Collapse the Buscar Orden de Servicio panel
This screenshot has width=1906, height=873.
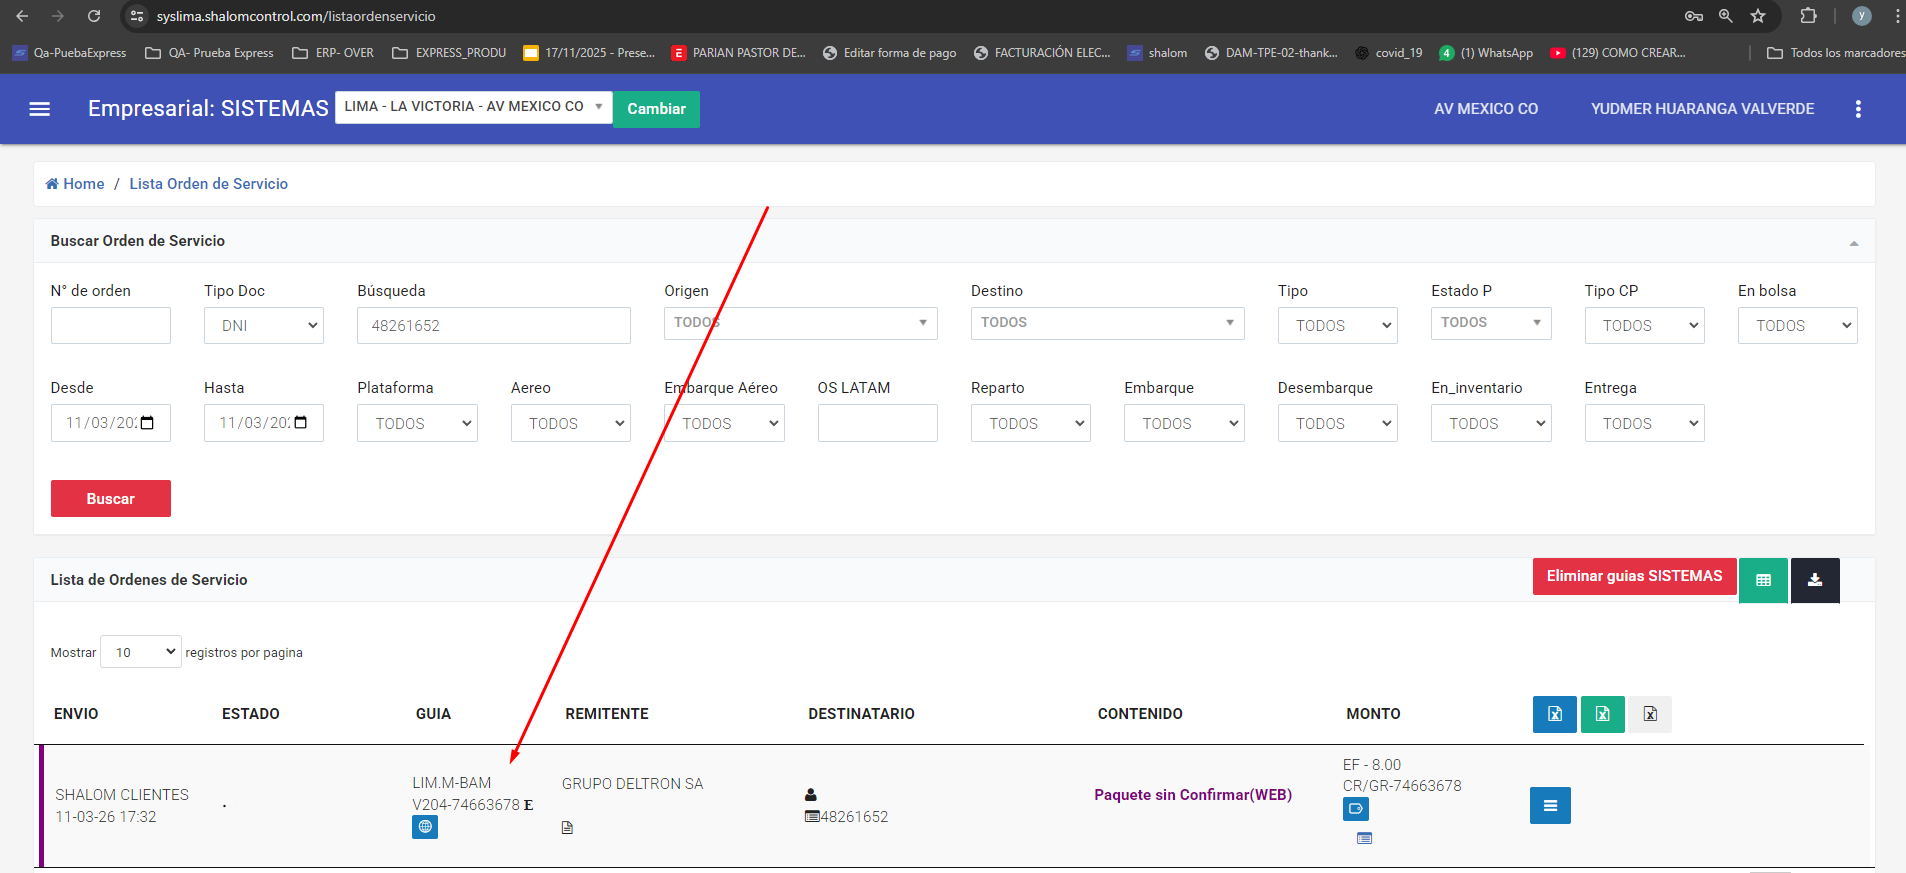tap(1853, 243)
